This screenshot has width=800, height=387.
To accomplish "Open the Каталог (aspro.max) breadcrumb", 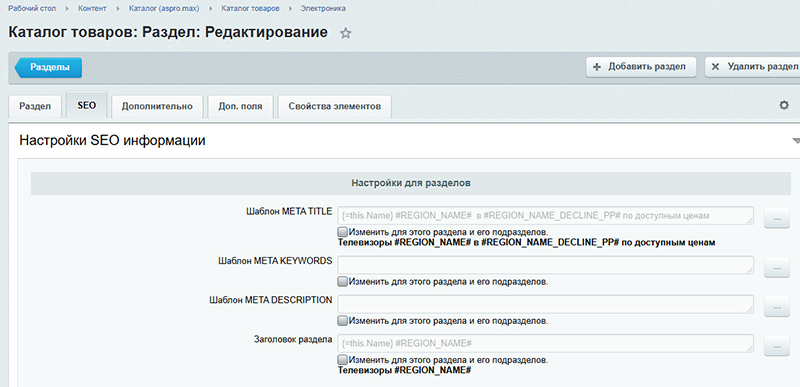I will tap(164, 9).
